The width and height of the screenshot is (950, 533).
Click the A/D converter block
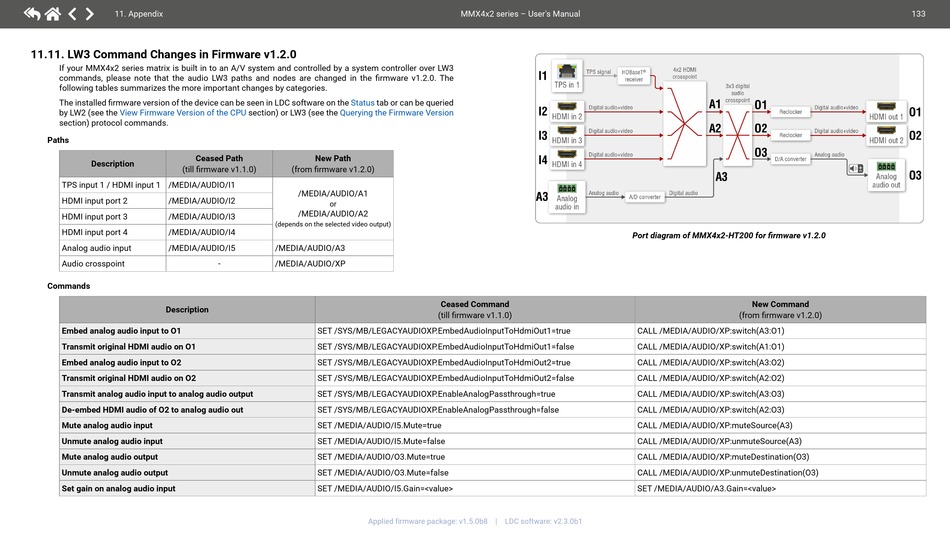pyautogui.click(x=645, y=197)
